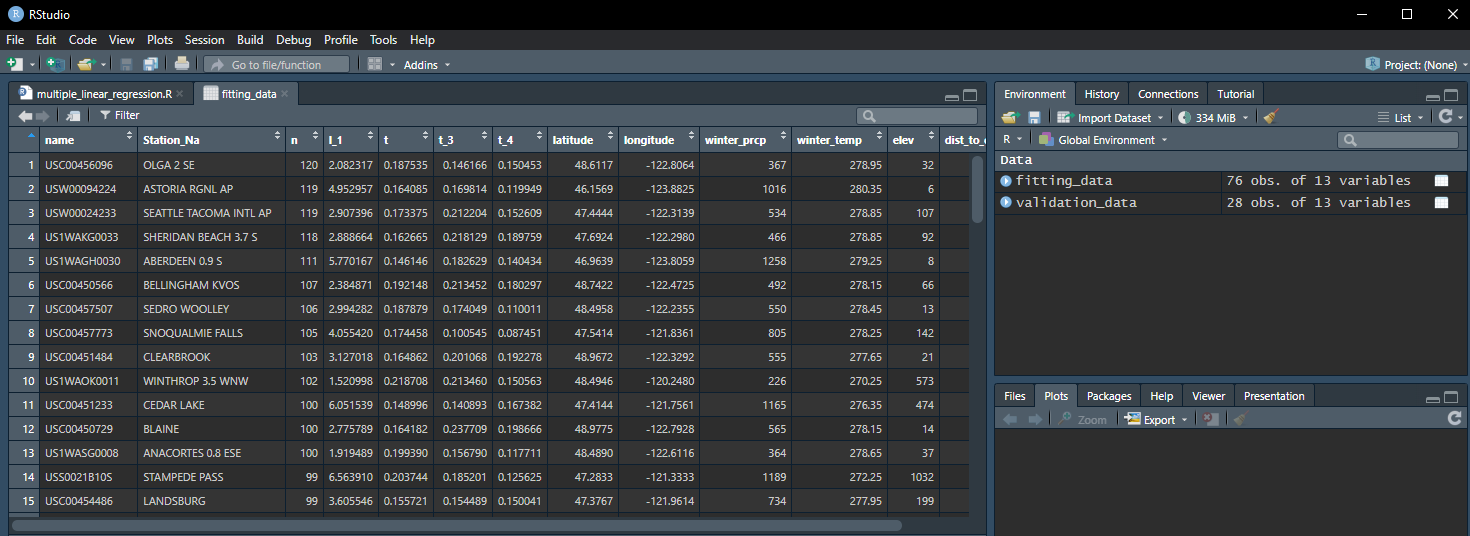1470x536 pixels.
Task: Click the data viewer search field
Action: point(916,115)
